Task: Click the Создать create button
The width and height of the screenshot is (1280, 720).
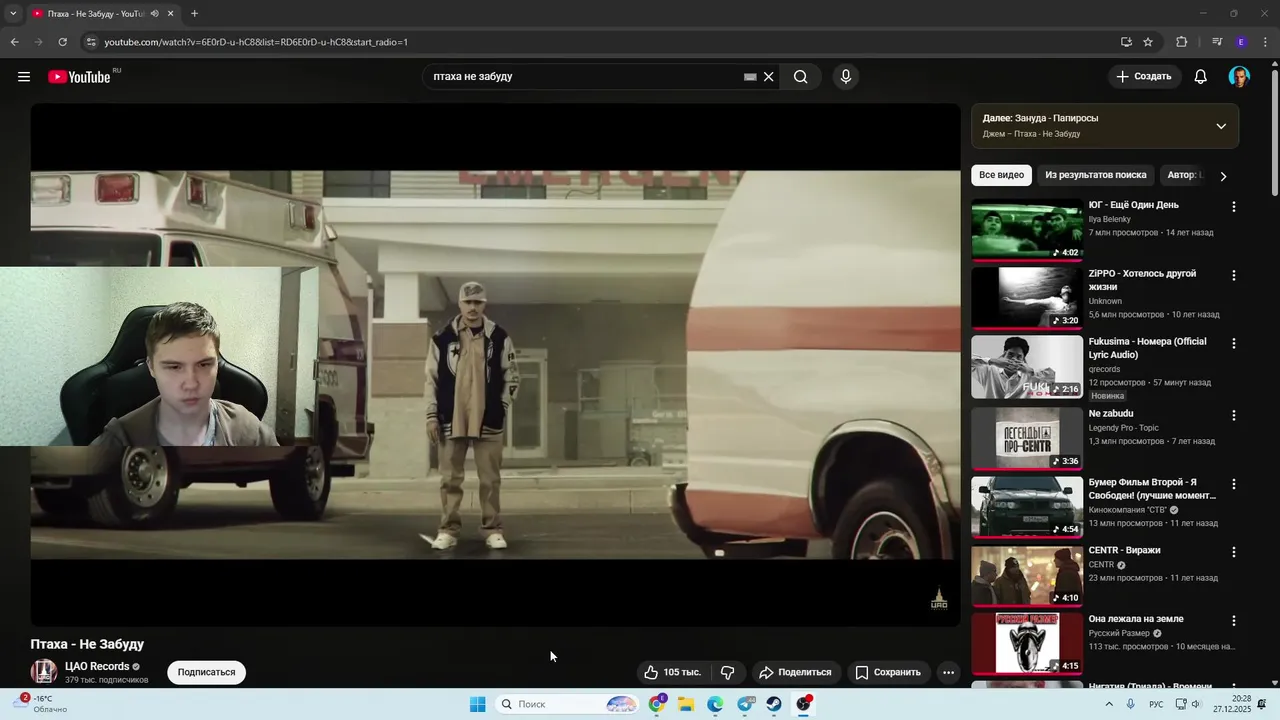Action: coord(1144,77)
